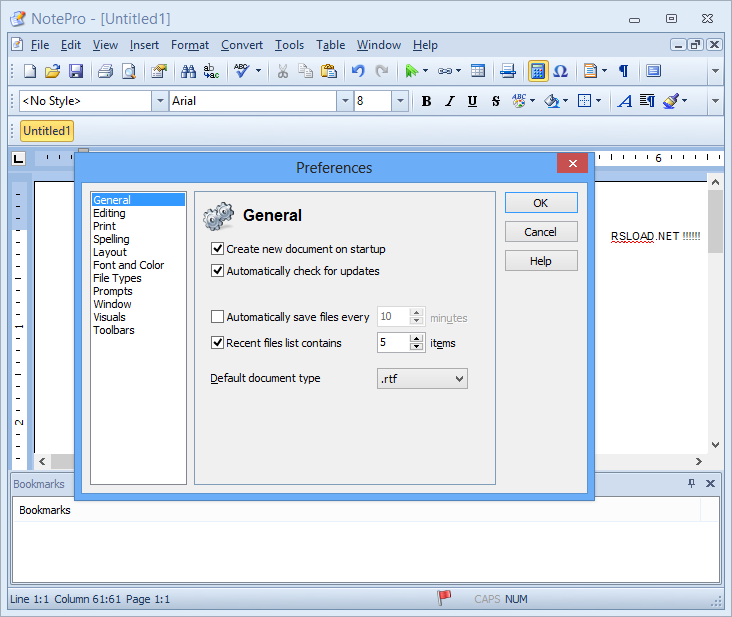Open the Font dialog A icon
The height and width of the screenshot is (617, 732).
(x=624, y=101)
